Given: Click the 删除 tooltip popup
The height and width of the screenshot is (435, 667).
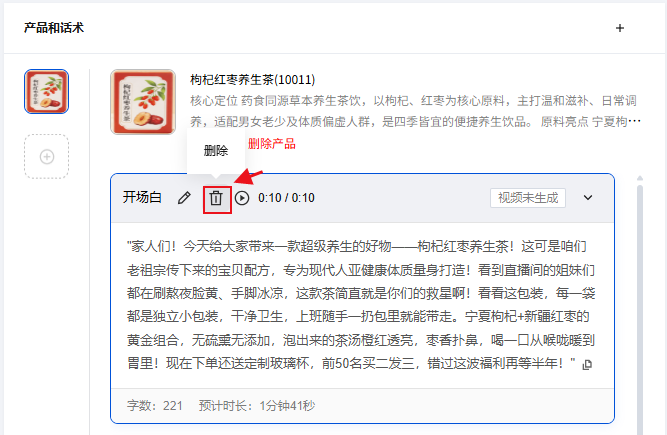Looking at the screenshot, I should pyautogui.click(x=216, y=151).
